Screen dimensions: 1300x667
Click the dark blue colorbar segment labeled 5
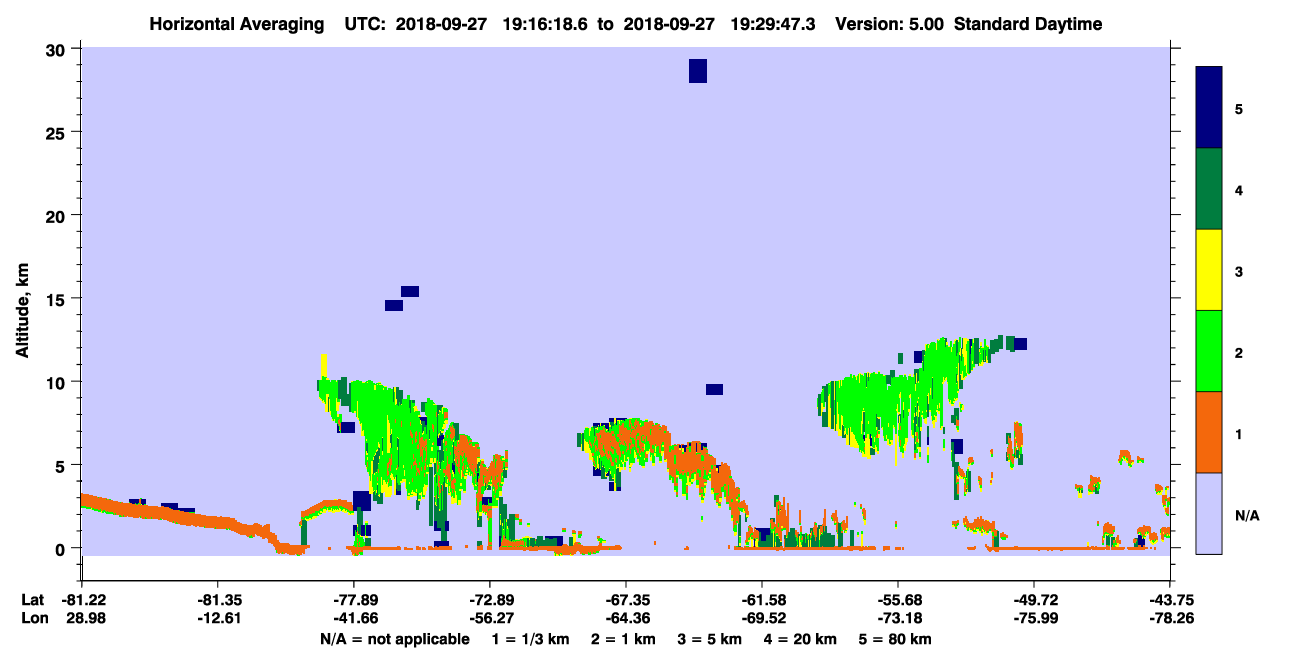click(1209, 108)
